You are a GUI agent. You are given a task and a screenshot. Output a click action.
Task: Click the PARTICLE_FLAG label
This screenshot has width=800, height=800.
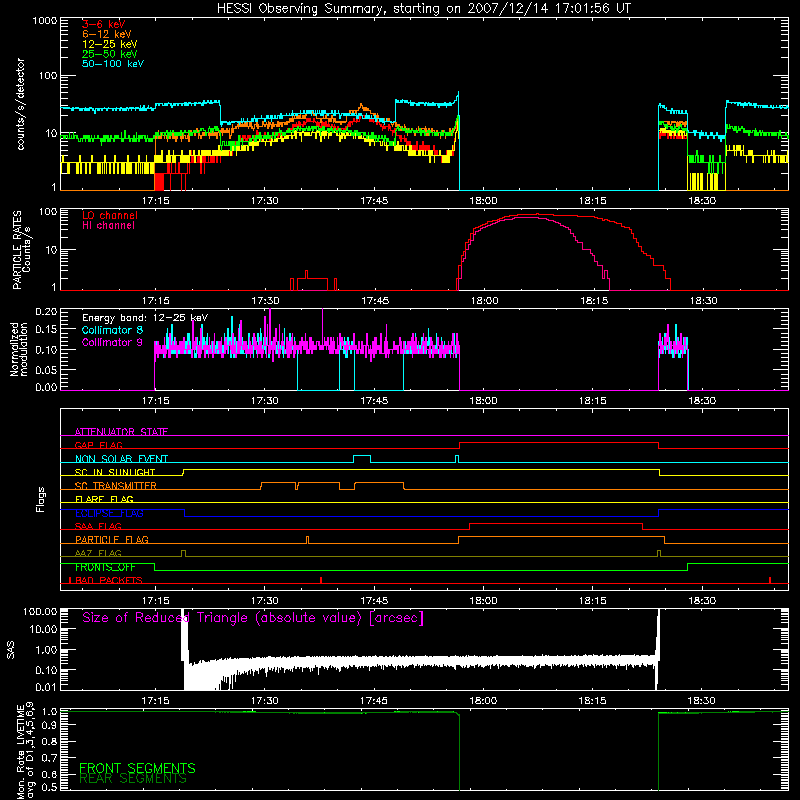[112, 539]
